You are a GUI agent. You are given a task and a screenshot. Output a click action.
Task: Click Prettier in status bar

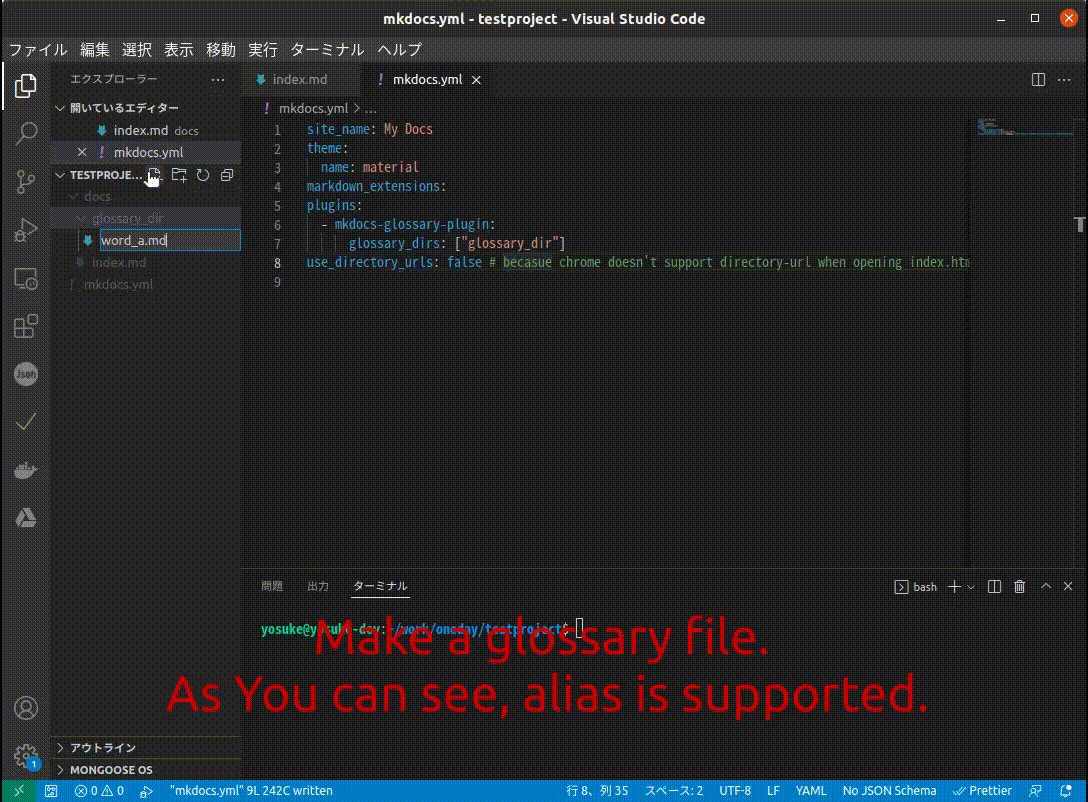click(x=982, y=791)
